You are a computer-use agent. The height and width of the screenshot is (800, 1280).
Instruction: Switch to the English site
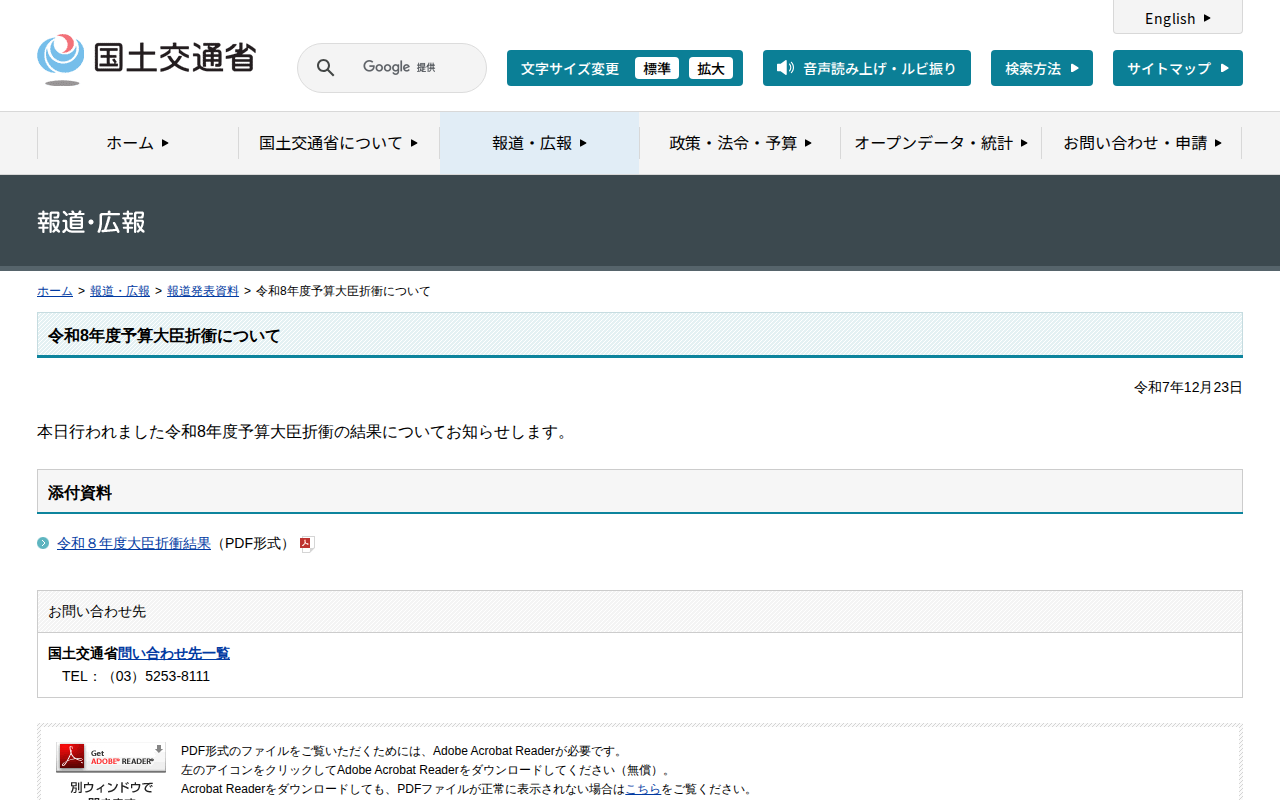click(1177, 18)
